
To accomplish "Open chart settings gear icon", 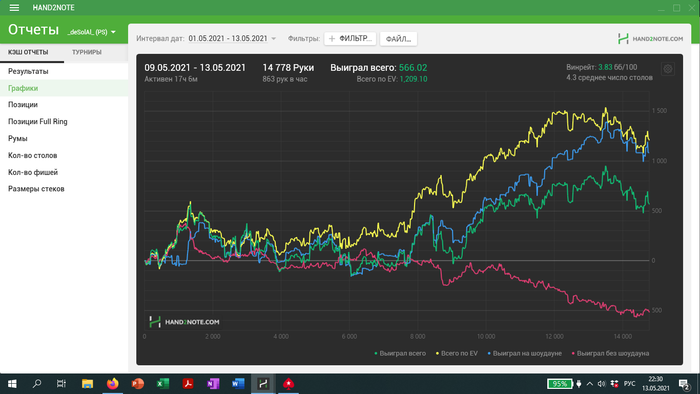I will point(668,69).
